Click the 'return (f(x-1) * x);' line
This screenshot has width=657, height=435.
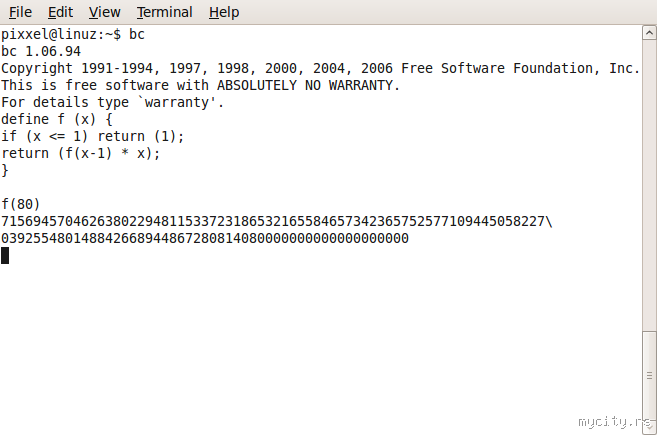[x=81, y=153]
